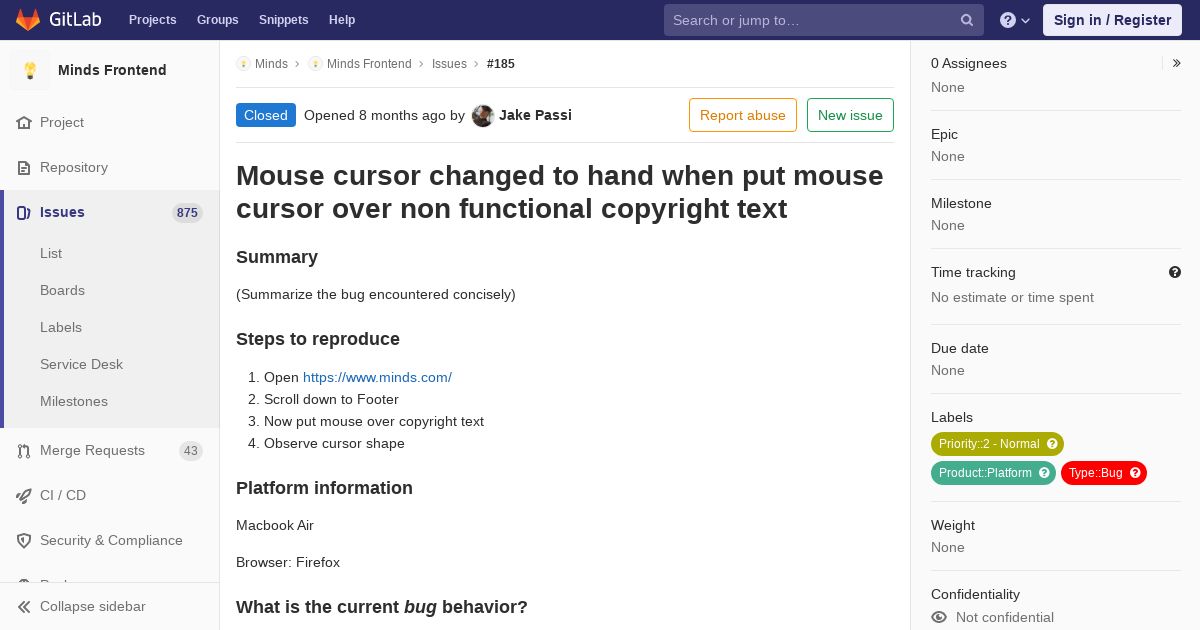
Task: Click the Minds Frontend project title
Action: [x=112, y=70]
